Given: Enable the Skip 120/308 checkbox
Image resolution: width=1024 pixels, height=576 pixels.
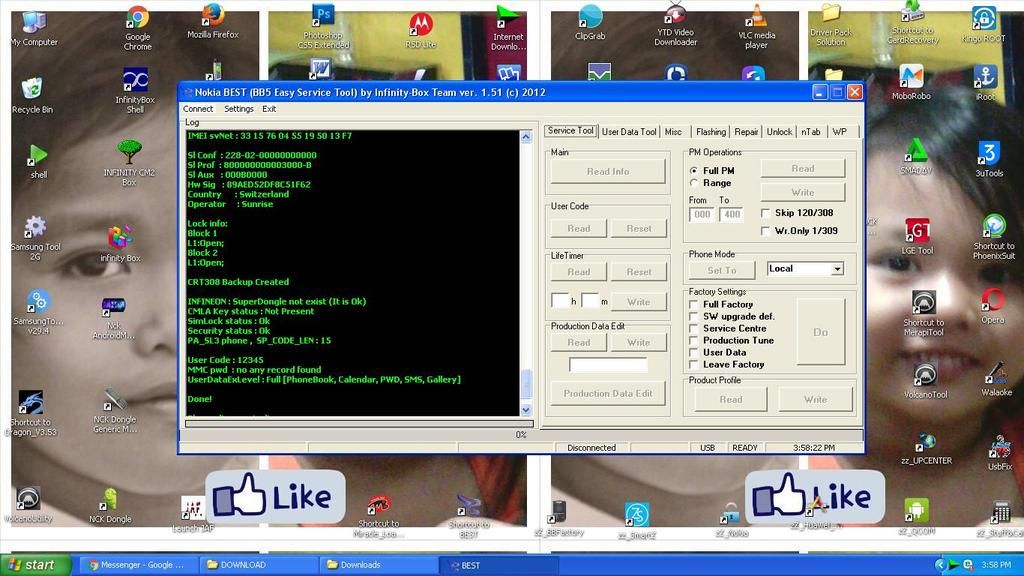Looking at the screenshot, I should coord(766,213).
